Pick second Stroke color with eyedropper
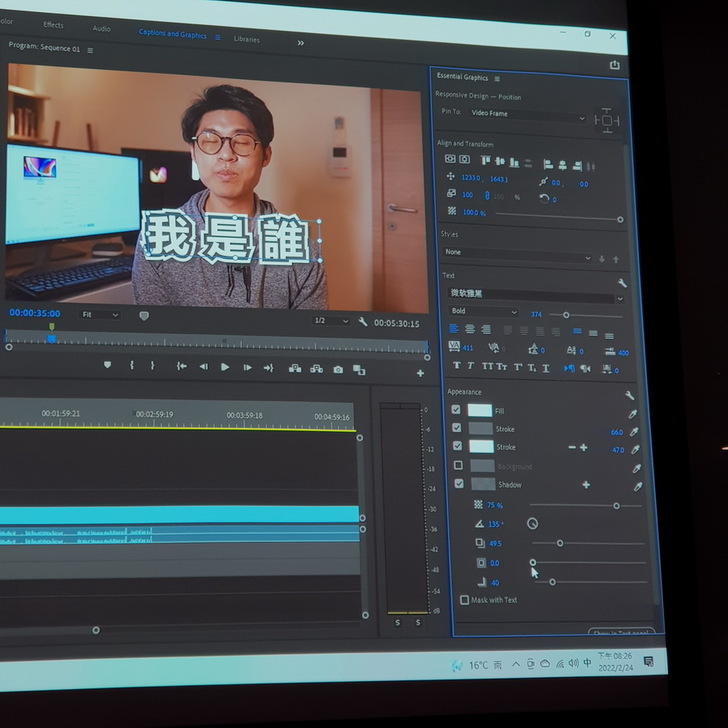The height and width of the screenshot is (728, 728). pyautogui.click(x=635, y=449)
